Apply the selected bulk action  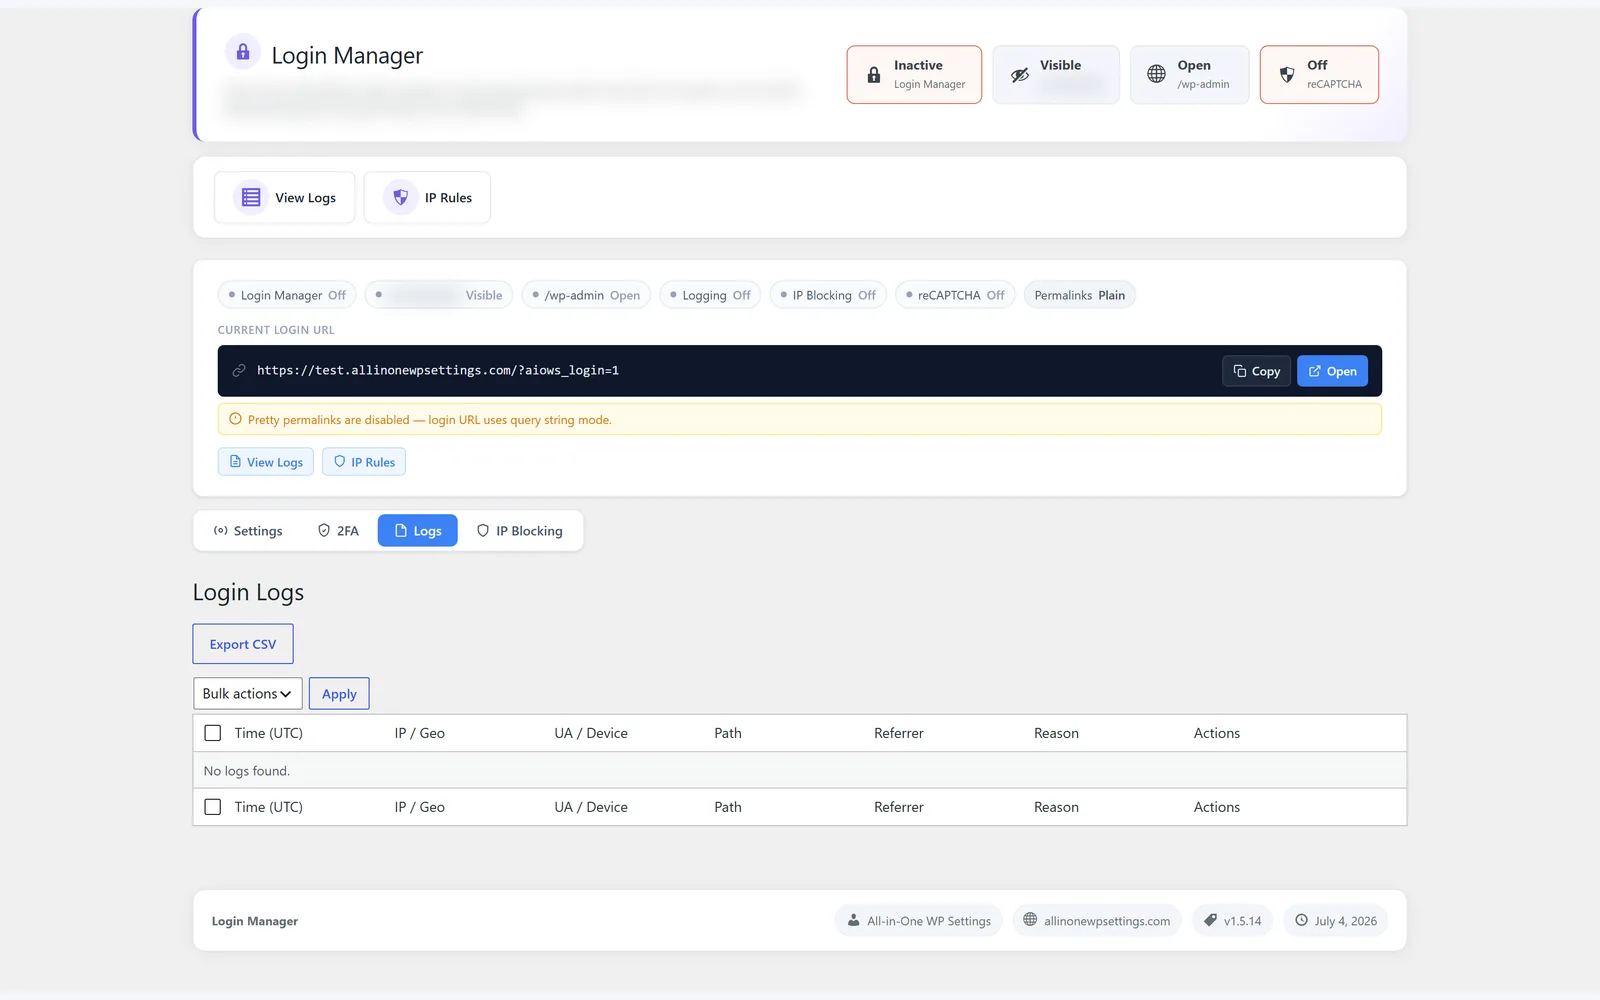click(x=339, y=694)
